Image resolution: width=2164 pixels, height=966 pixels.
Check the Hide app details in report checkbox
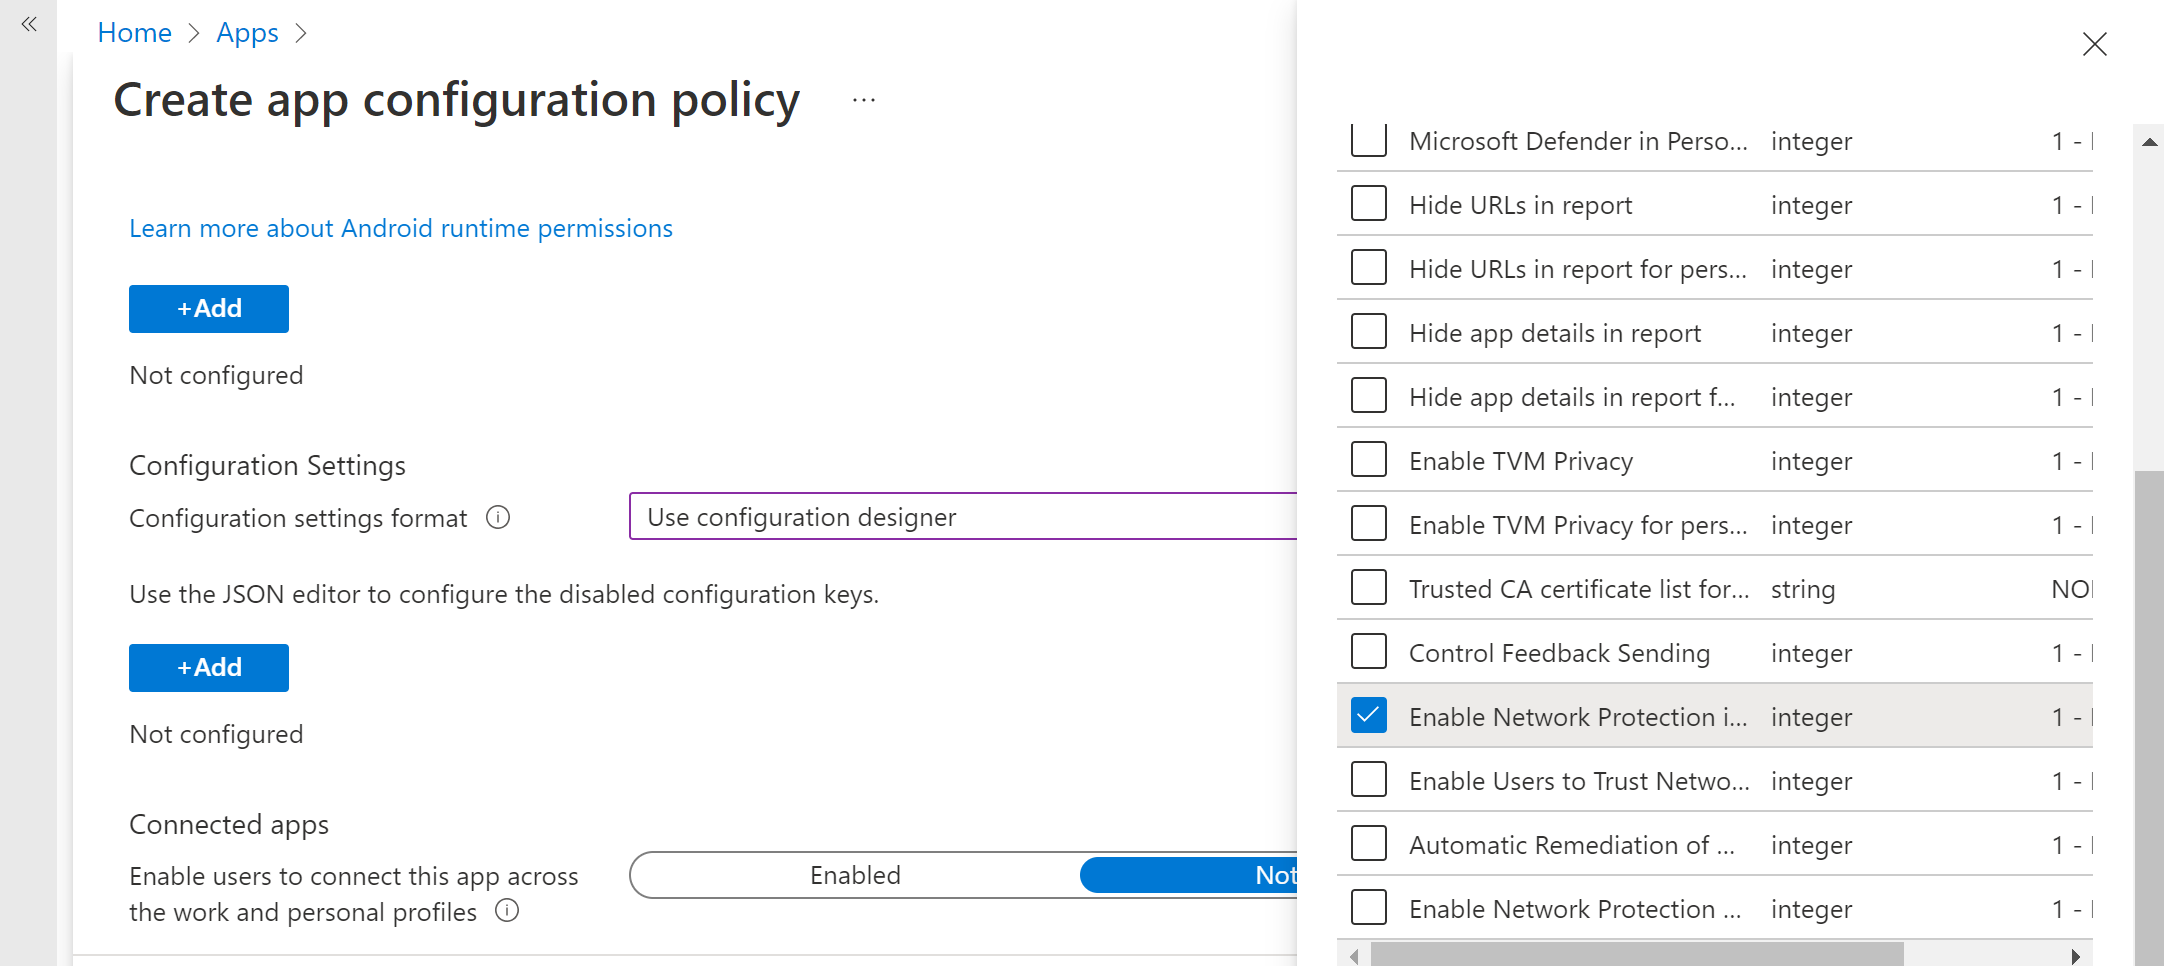tap(1368, 332)
